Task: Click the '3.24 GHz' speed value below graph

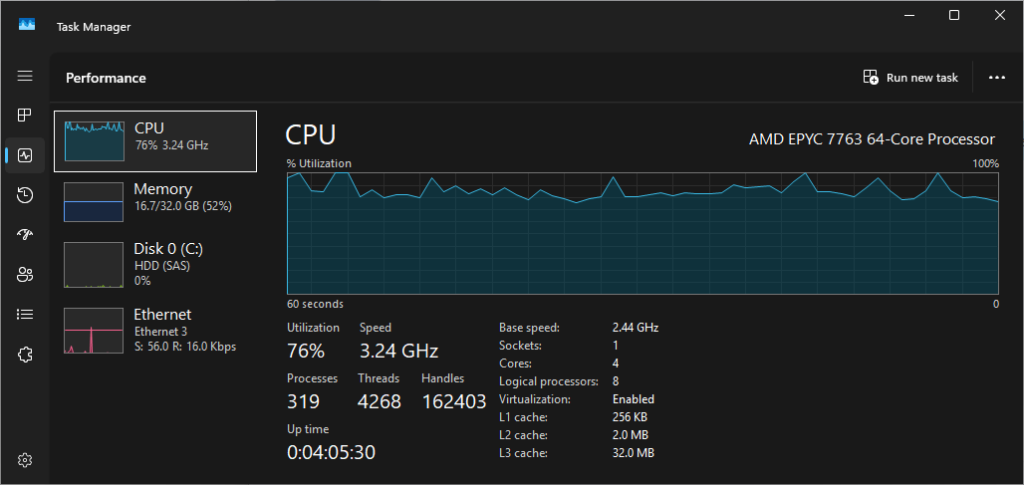Action: coord(398,351)
